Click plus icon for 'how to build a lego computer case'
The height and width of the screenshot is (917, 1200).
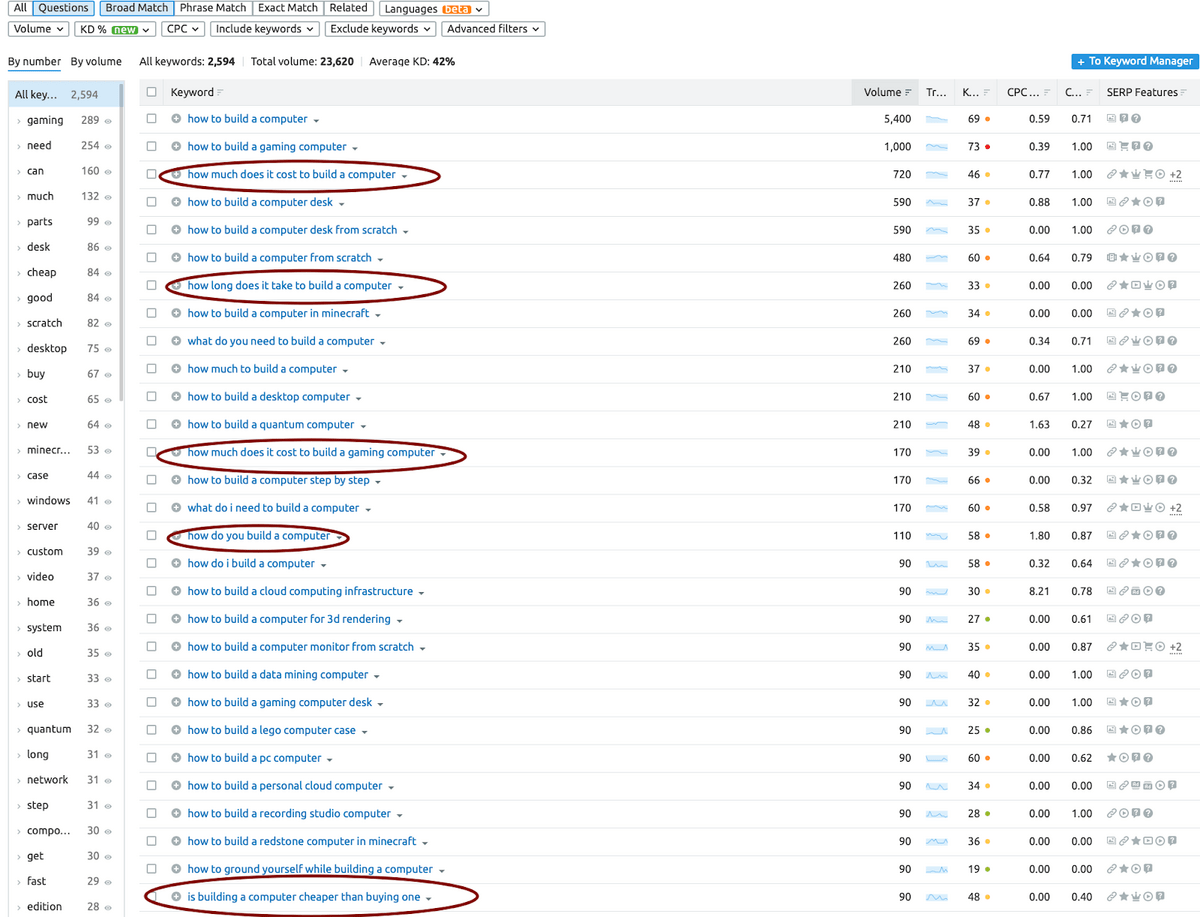(x=176, y=730)
